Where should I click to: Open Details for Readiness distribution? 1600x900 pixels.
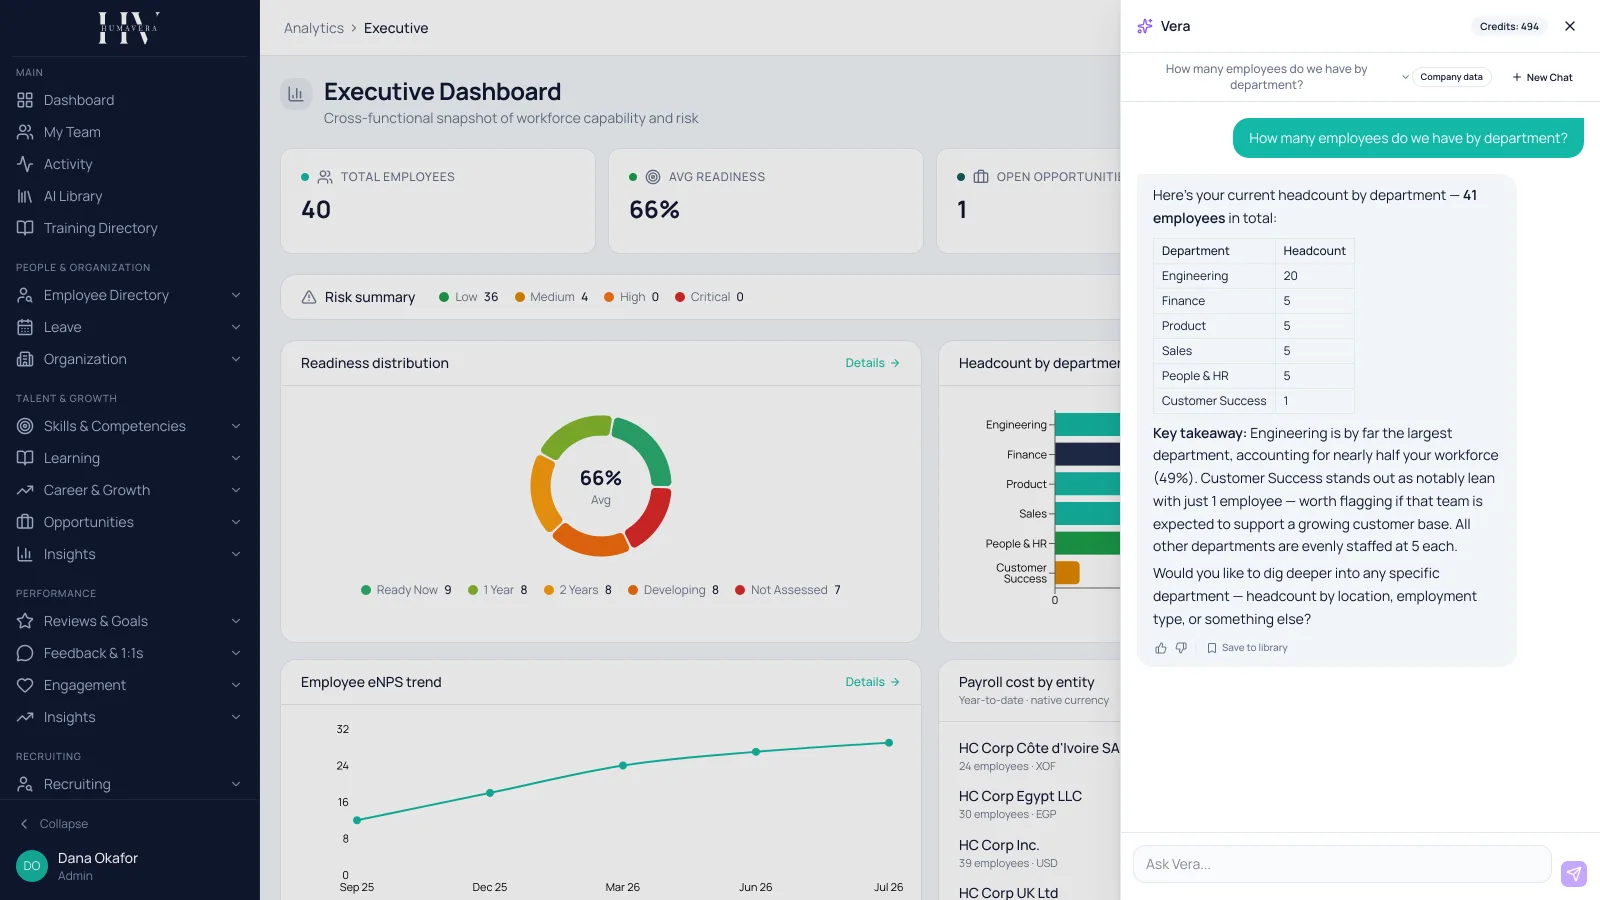tap(872, 363)
